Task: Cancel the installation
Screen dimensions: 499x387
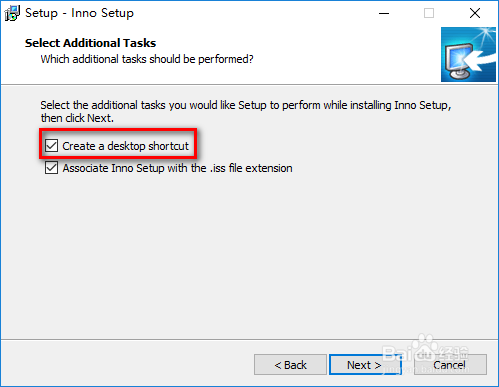Action: click(x=450, y=365)
